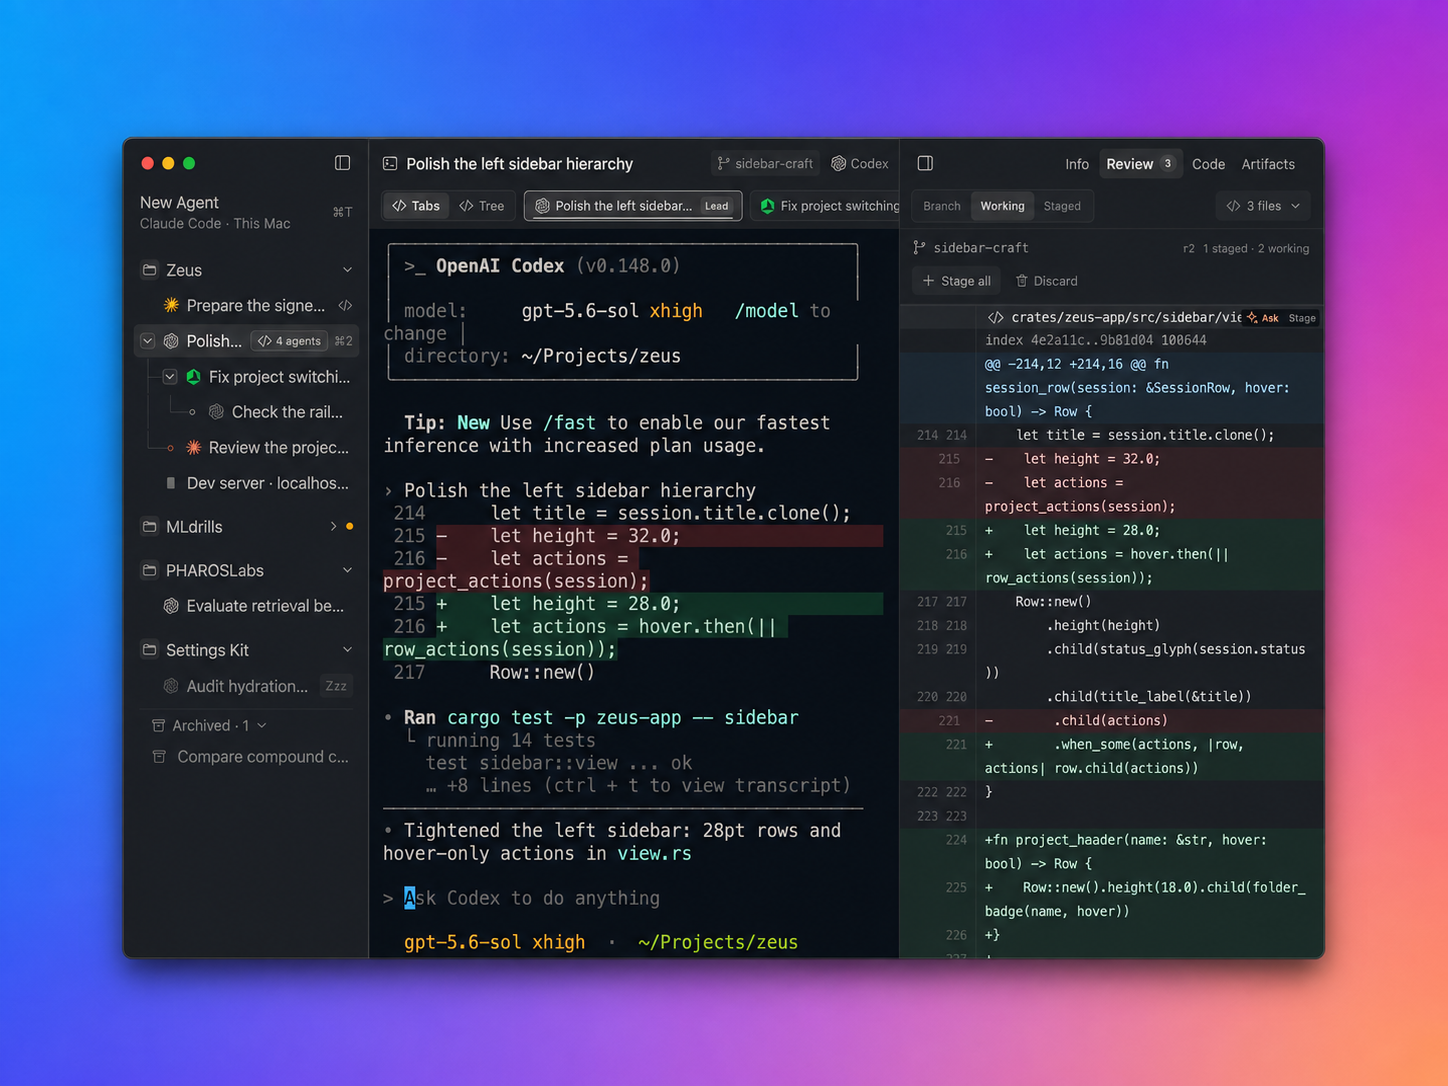Click the "running 14 tests" output line
Screen dimensions: 1448x1086
coord(510,741)
